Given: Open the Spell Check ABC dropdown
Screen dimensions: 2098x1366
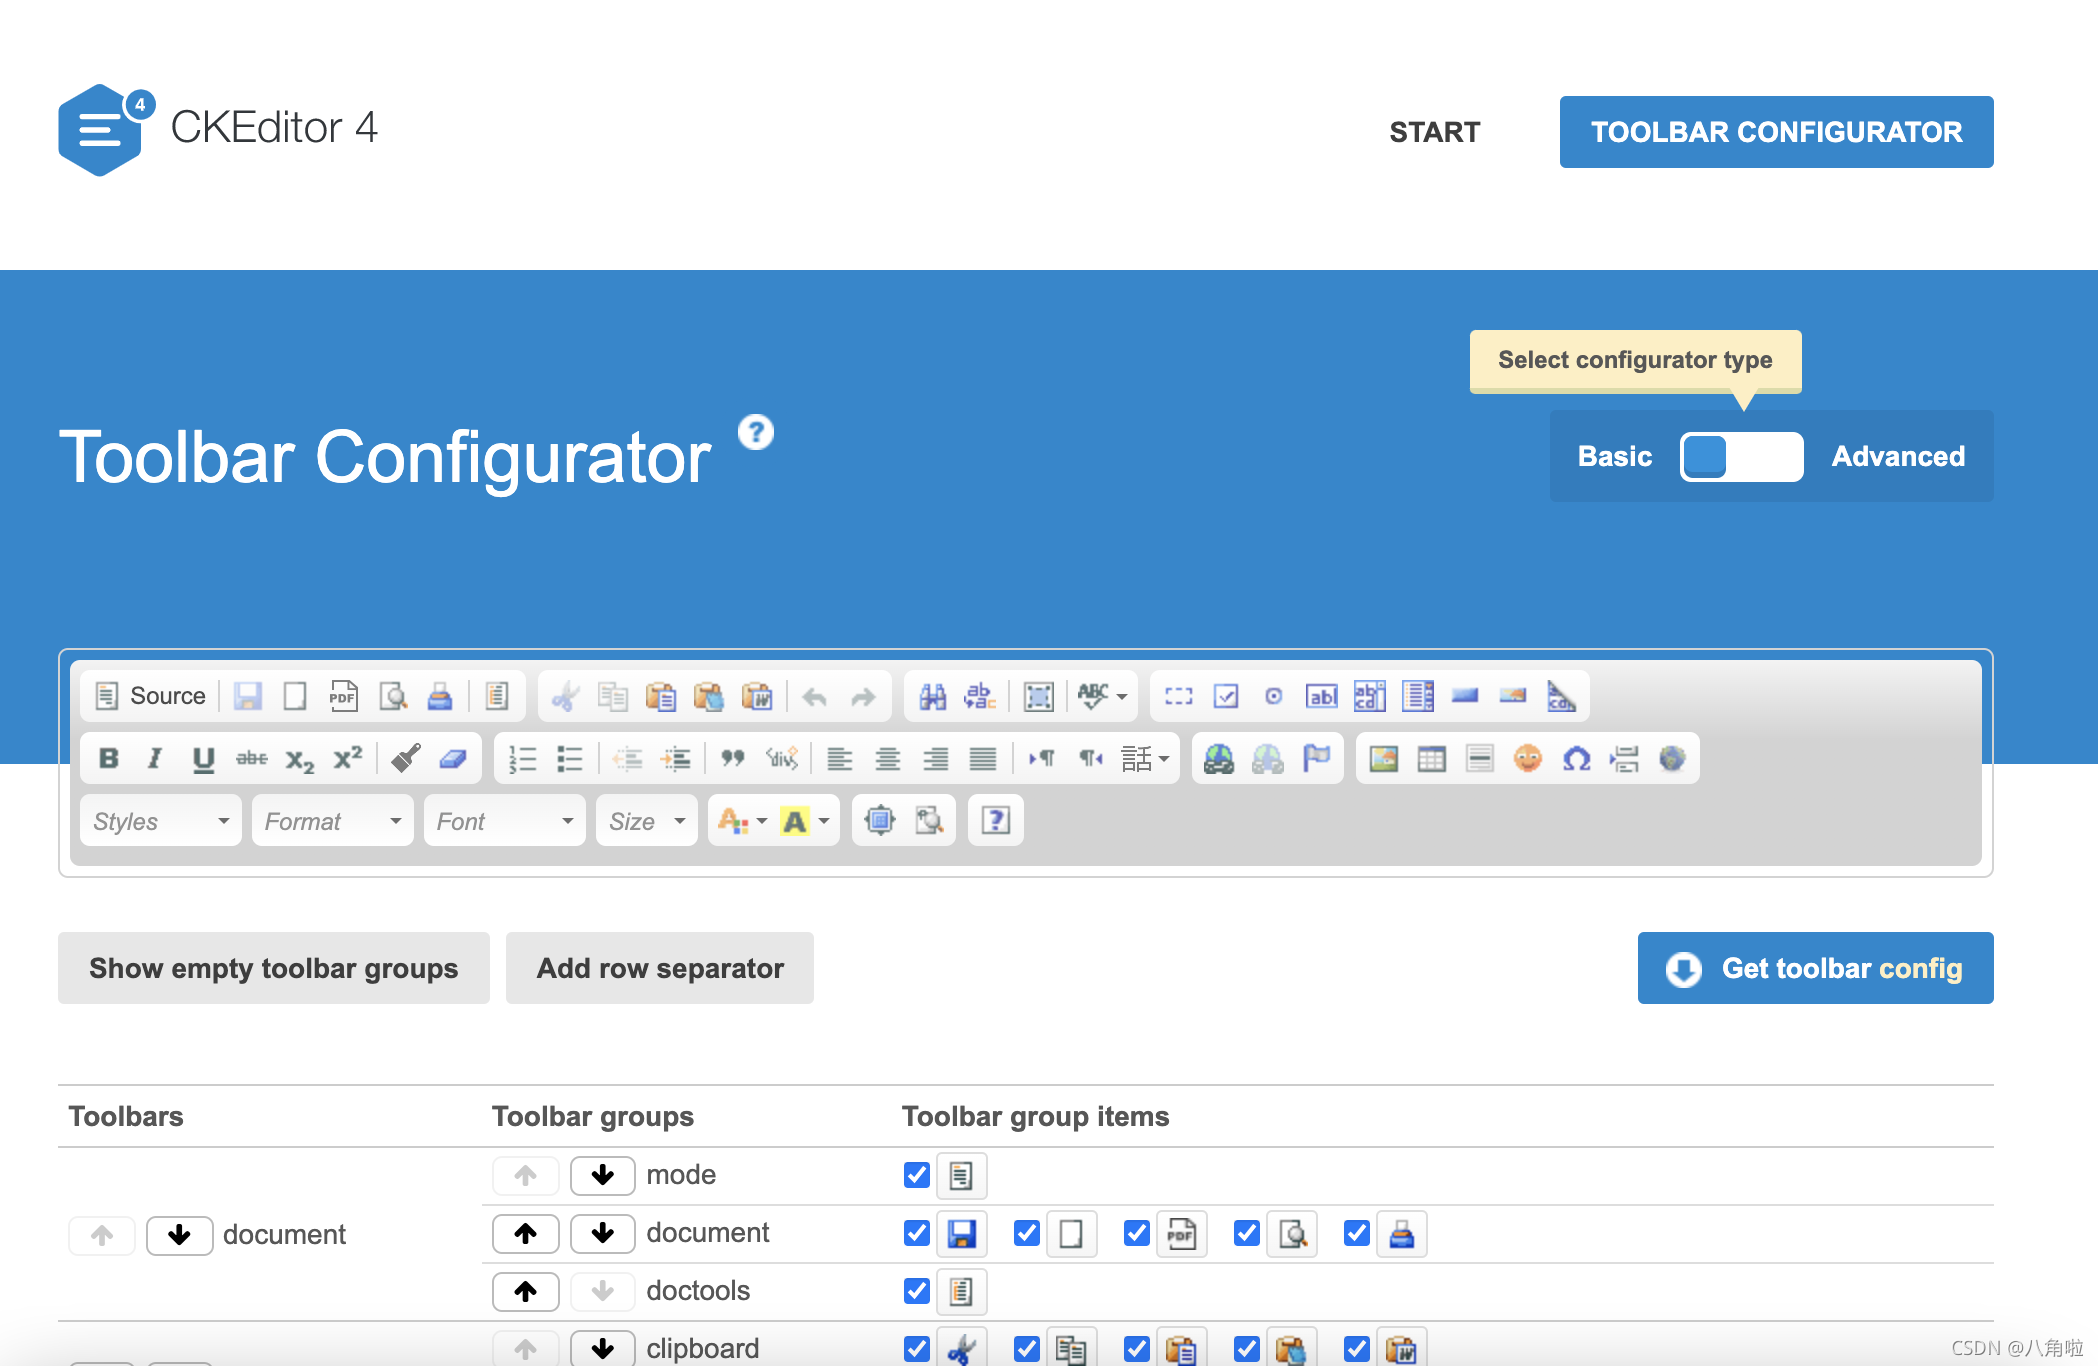Looking at the screenshot, I should point(1102,696).
